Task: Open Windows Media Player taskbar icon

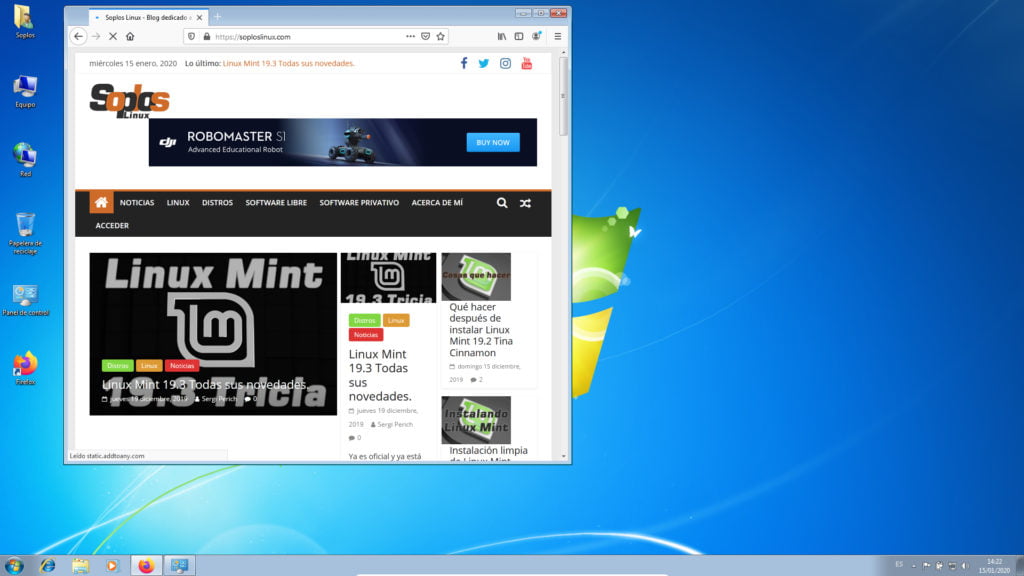Action: click(112, 566)
